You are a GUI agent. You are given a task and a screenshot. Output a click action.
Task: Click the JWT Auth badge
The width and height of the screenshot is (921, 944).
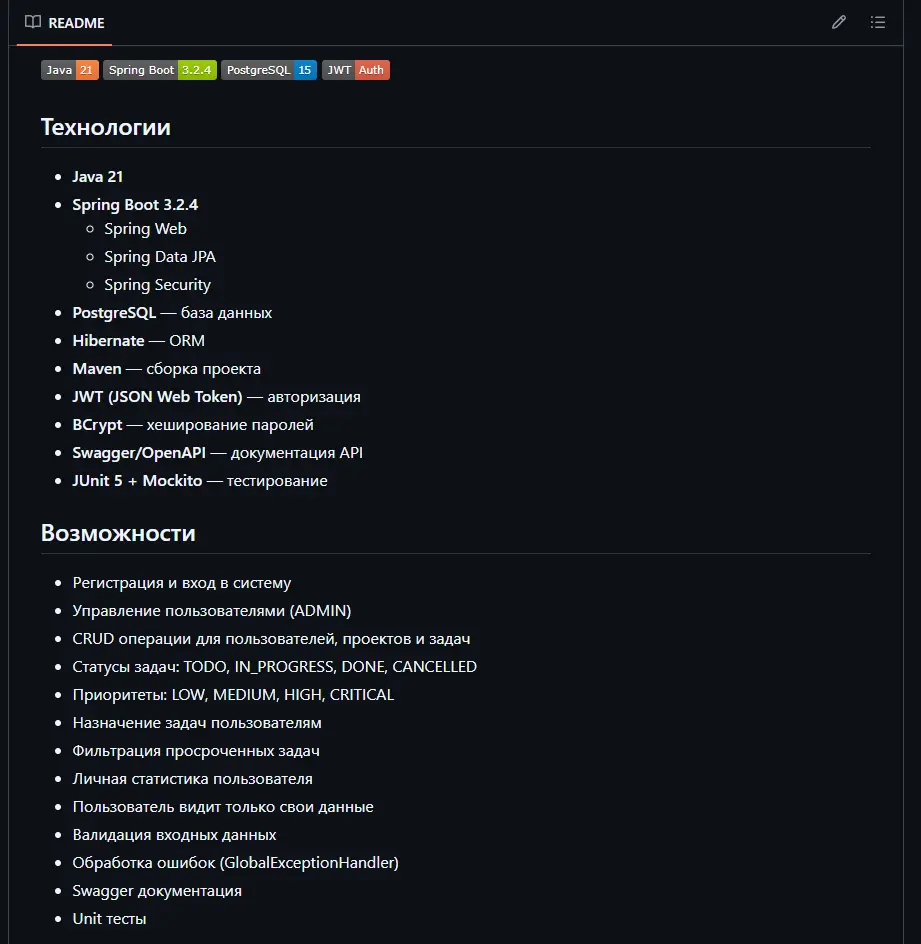click(x=355, y=70)
